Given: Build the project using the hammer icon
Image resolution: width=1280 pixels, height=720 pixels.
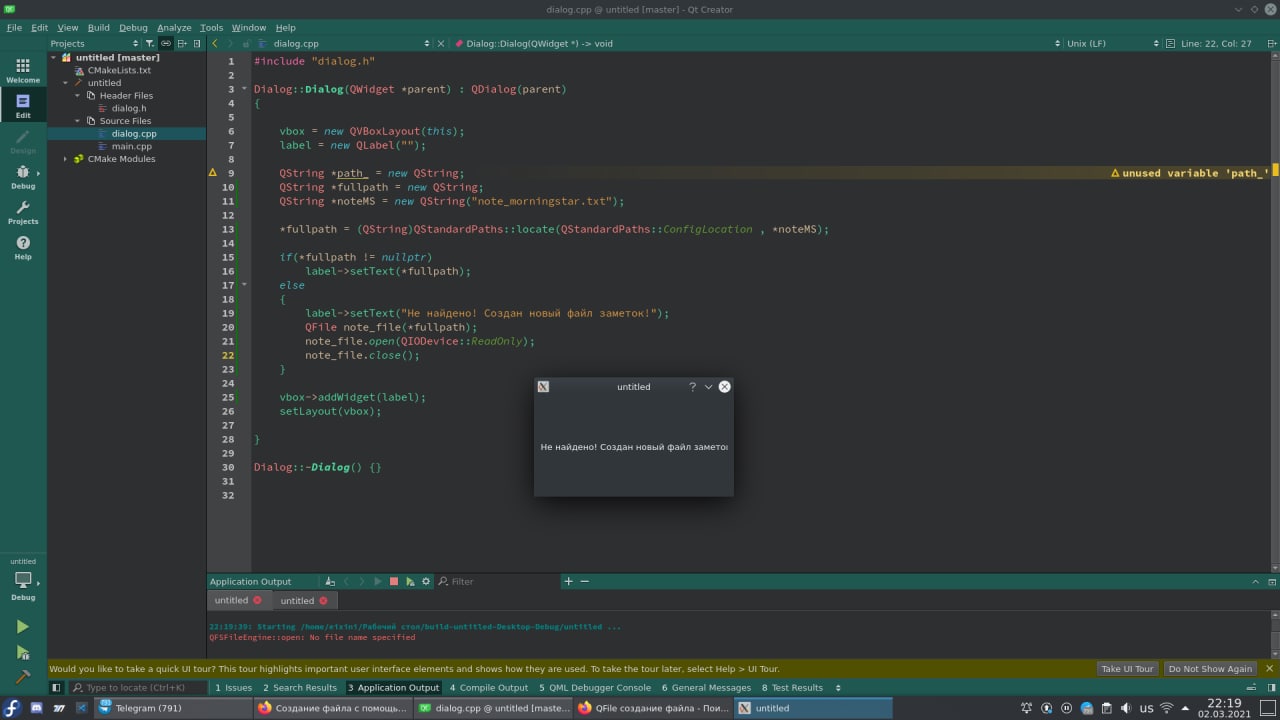Looking at the screenshot, I should click(22, 677).
